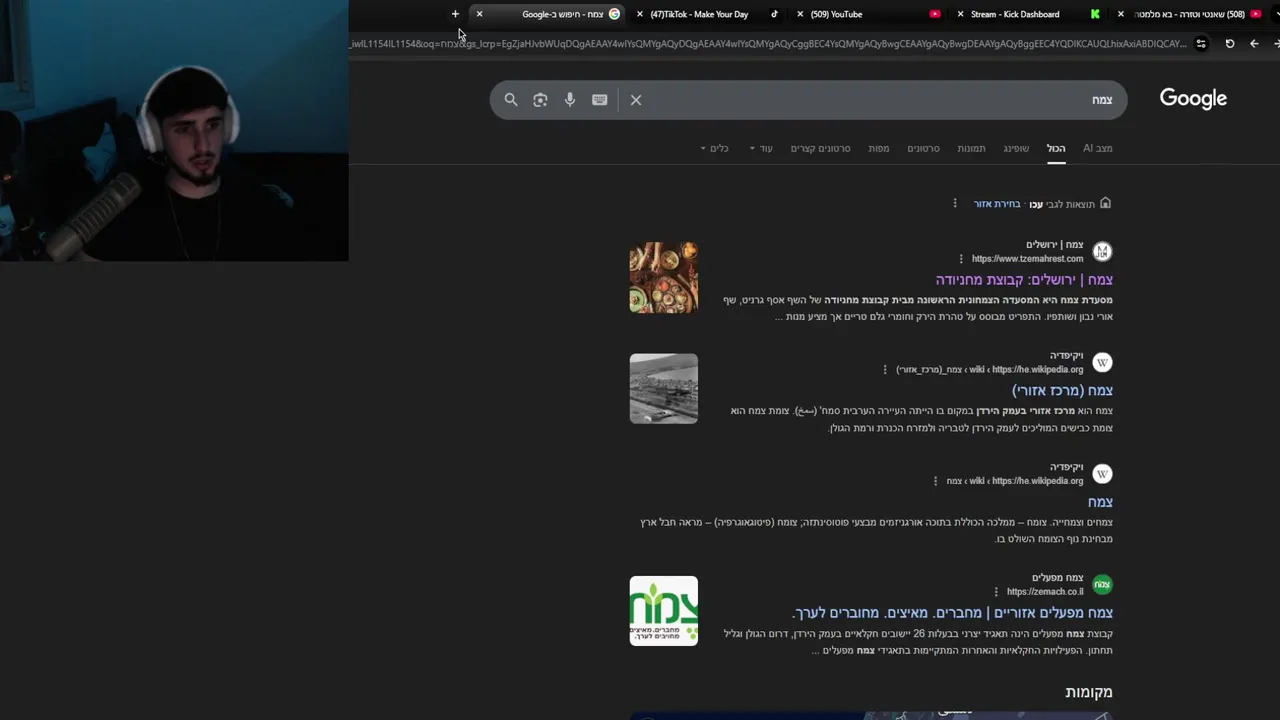Viewport: 1280px width, 720px height.
Task: Clear the search query with X icon
Action: click(x=636, y=100)
